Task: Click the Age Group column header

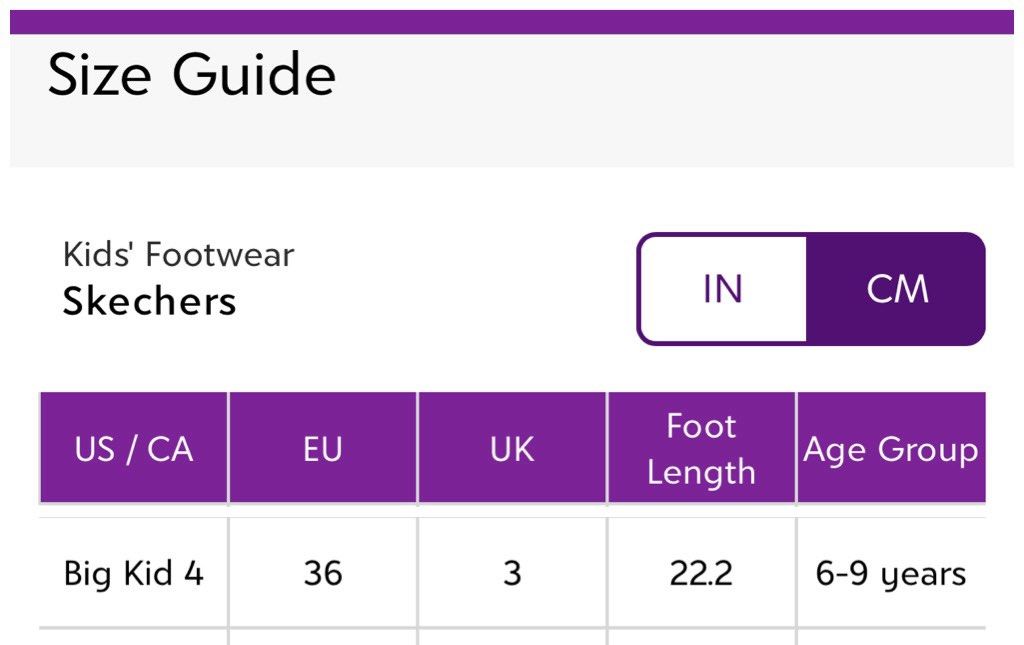Action: coord(891,448)
